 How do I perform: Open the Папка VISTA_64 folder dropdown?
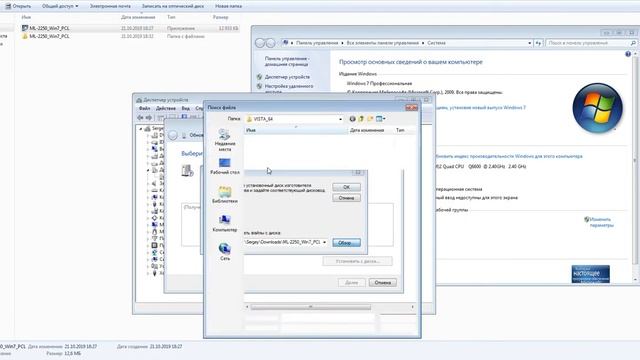pos(340,119)
